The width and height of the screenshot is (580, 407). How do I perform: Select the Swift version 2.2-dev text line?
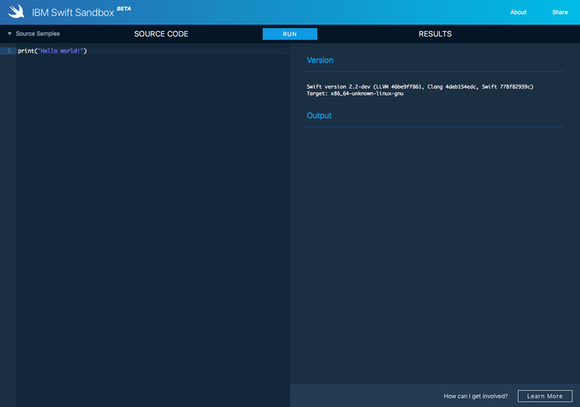coord(420,87)
